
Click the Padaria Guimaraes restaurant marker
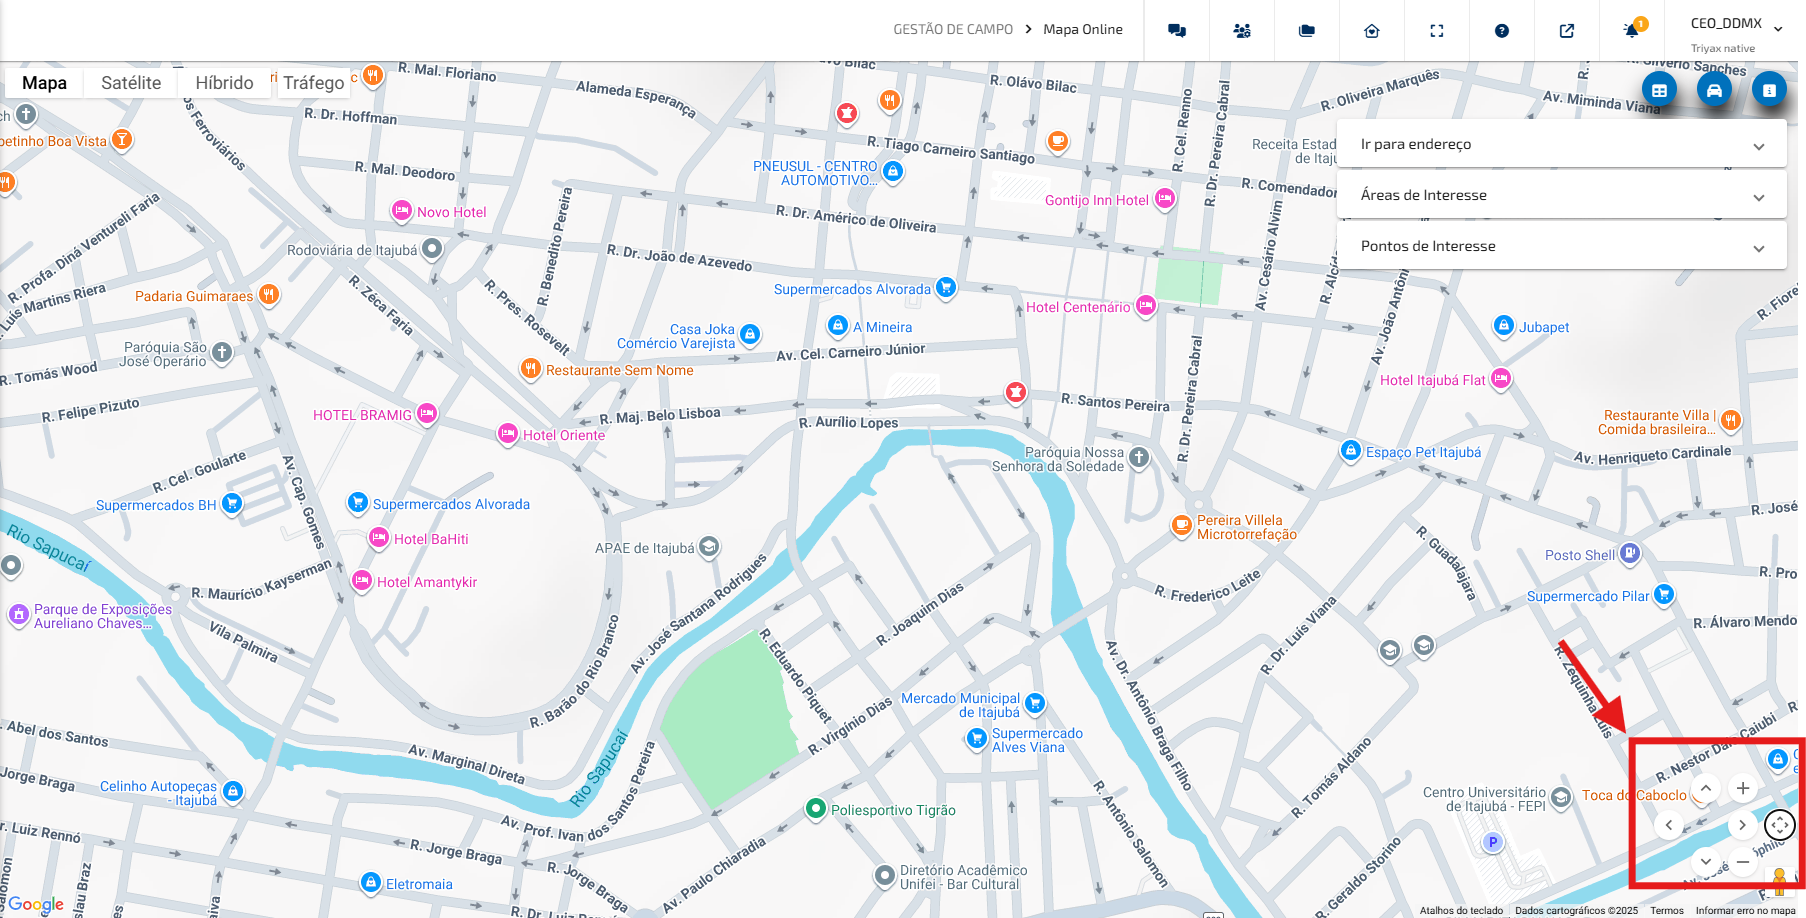click(x=268, y=294)
